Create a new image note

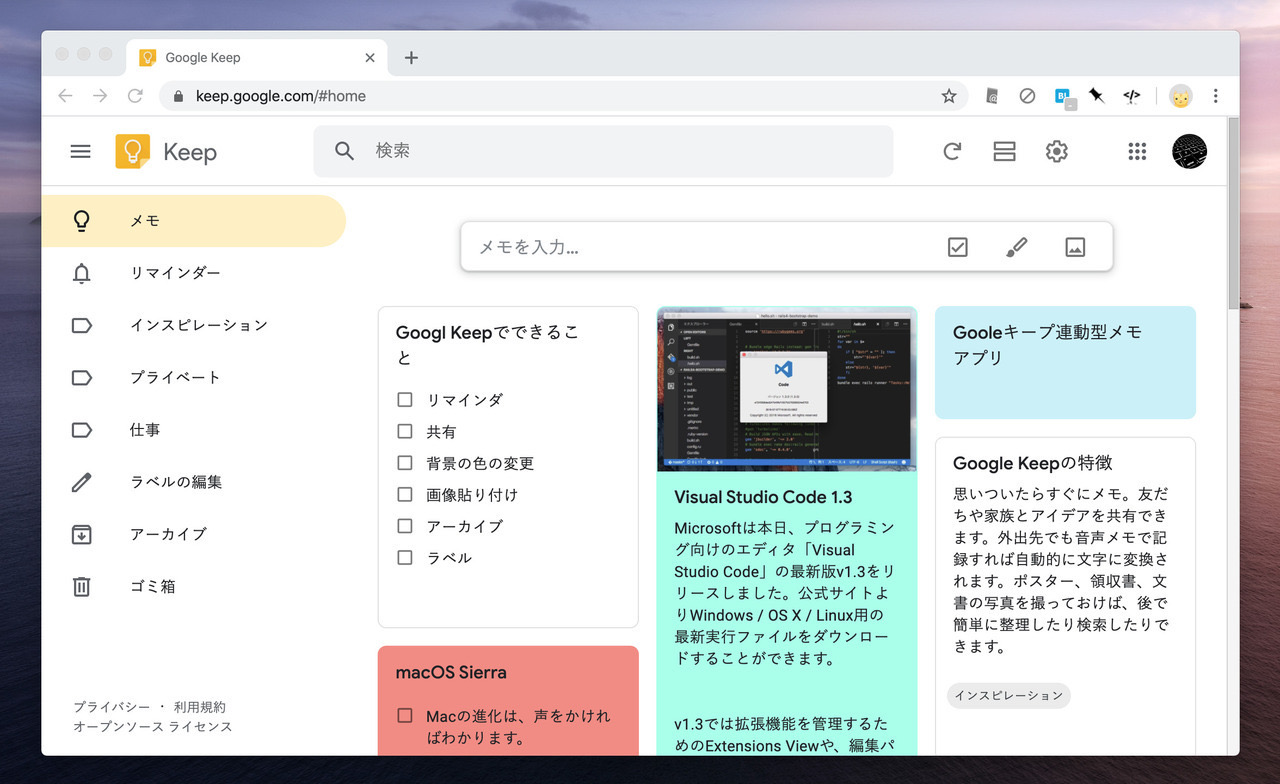[1075, 247]
